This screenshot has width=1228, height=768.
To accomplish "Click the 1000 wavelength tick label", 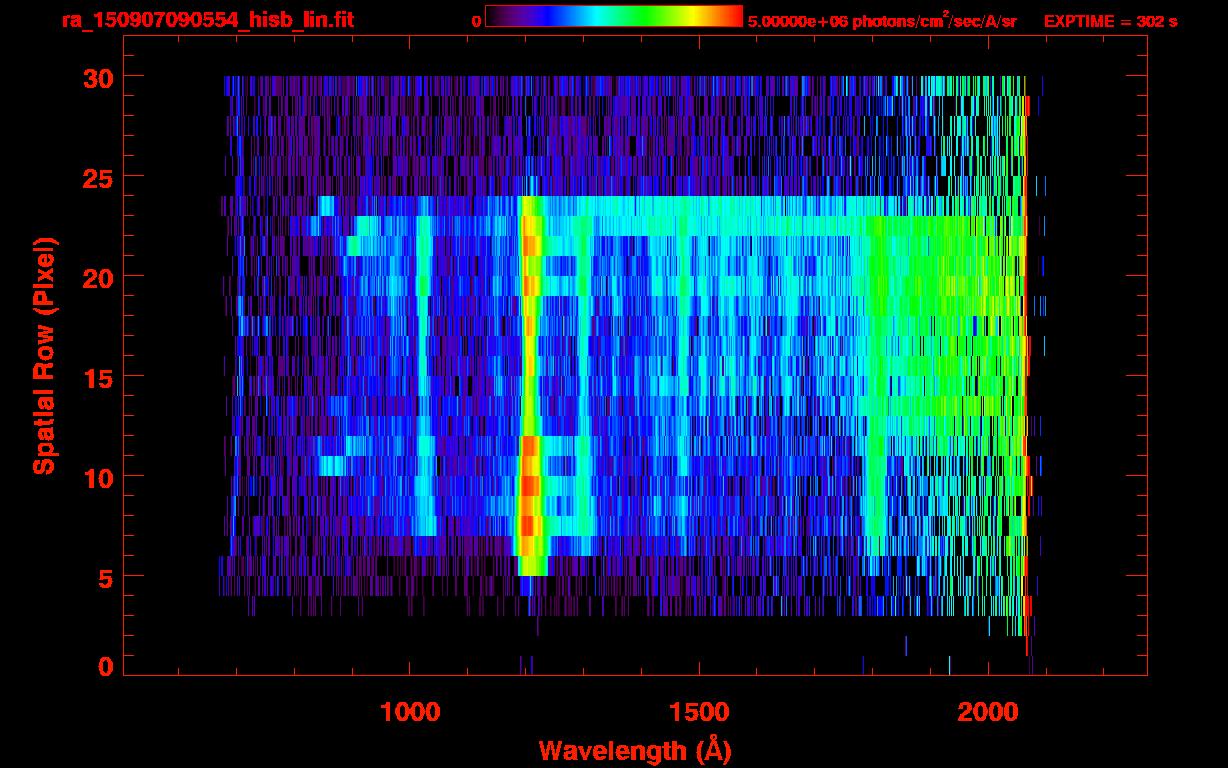I will tap(410, 712).
